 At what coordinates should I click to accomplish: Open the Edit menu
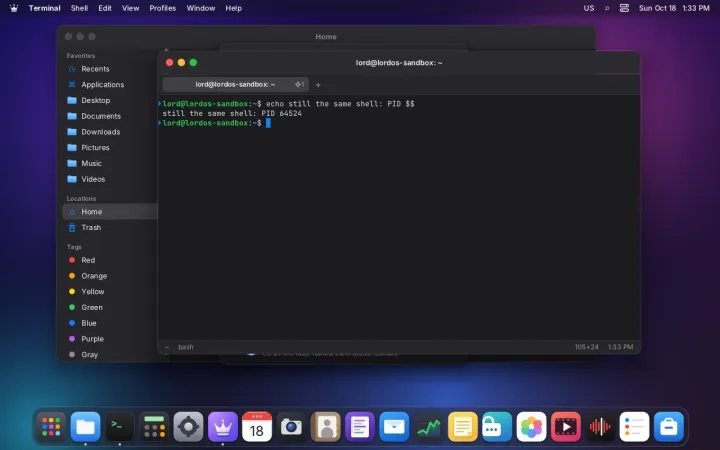pos(105,8)
